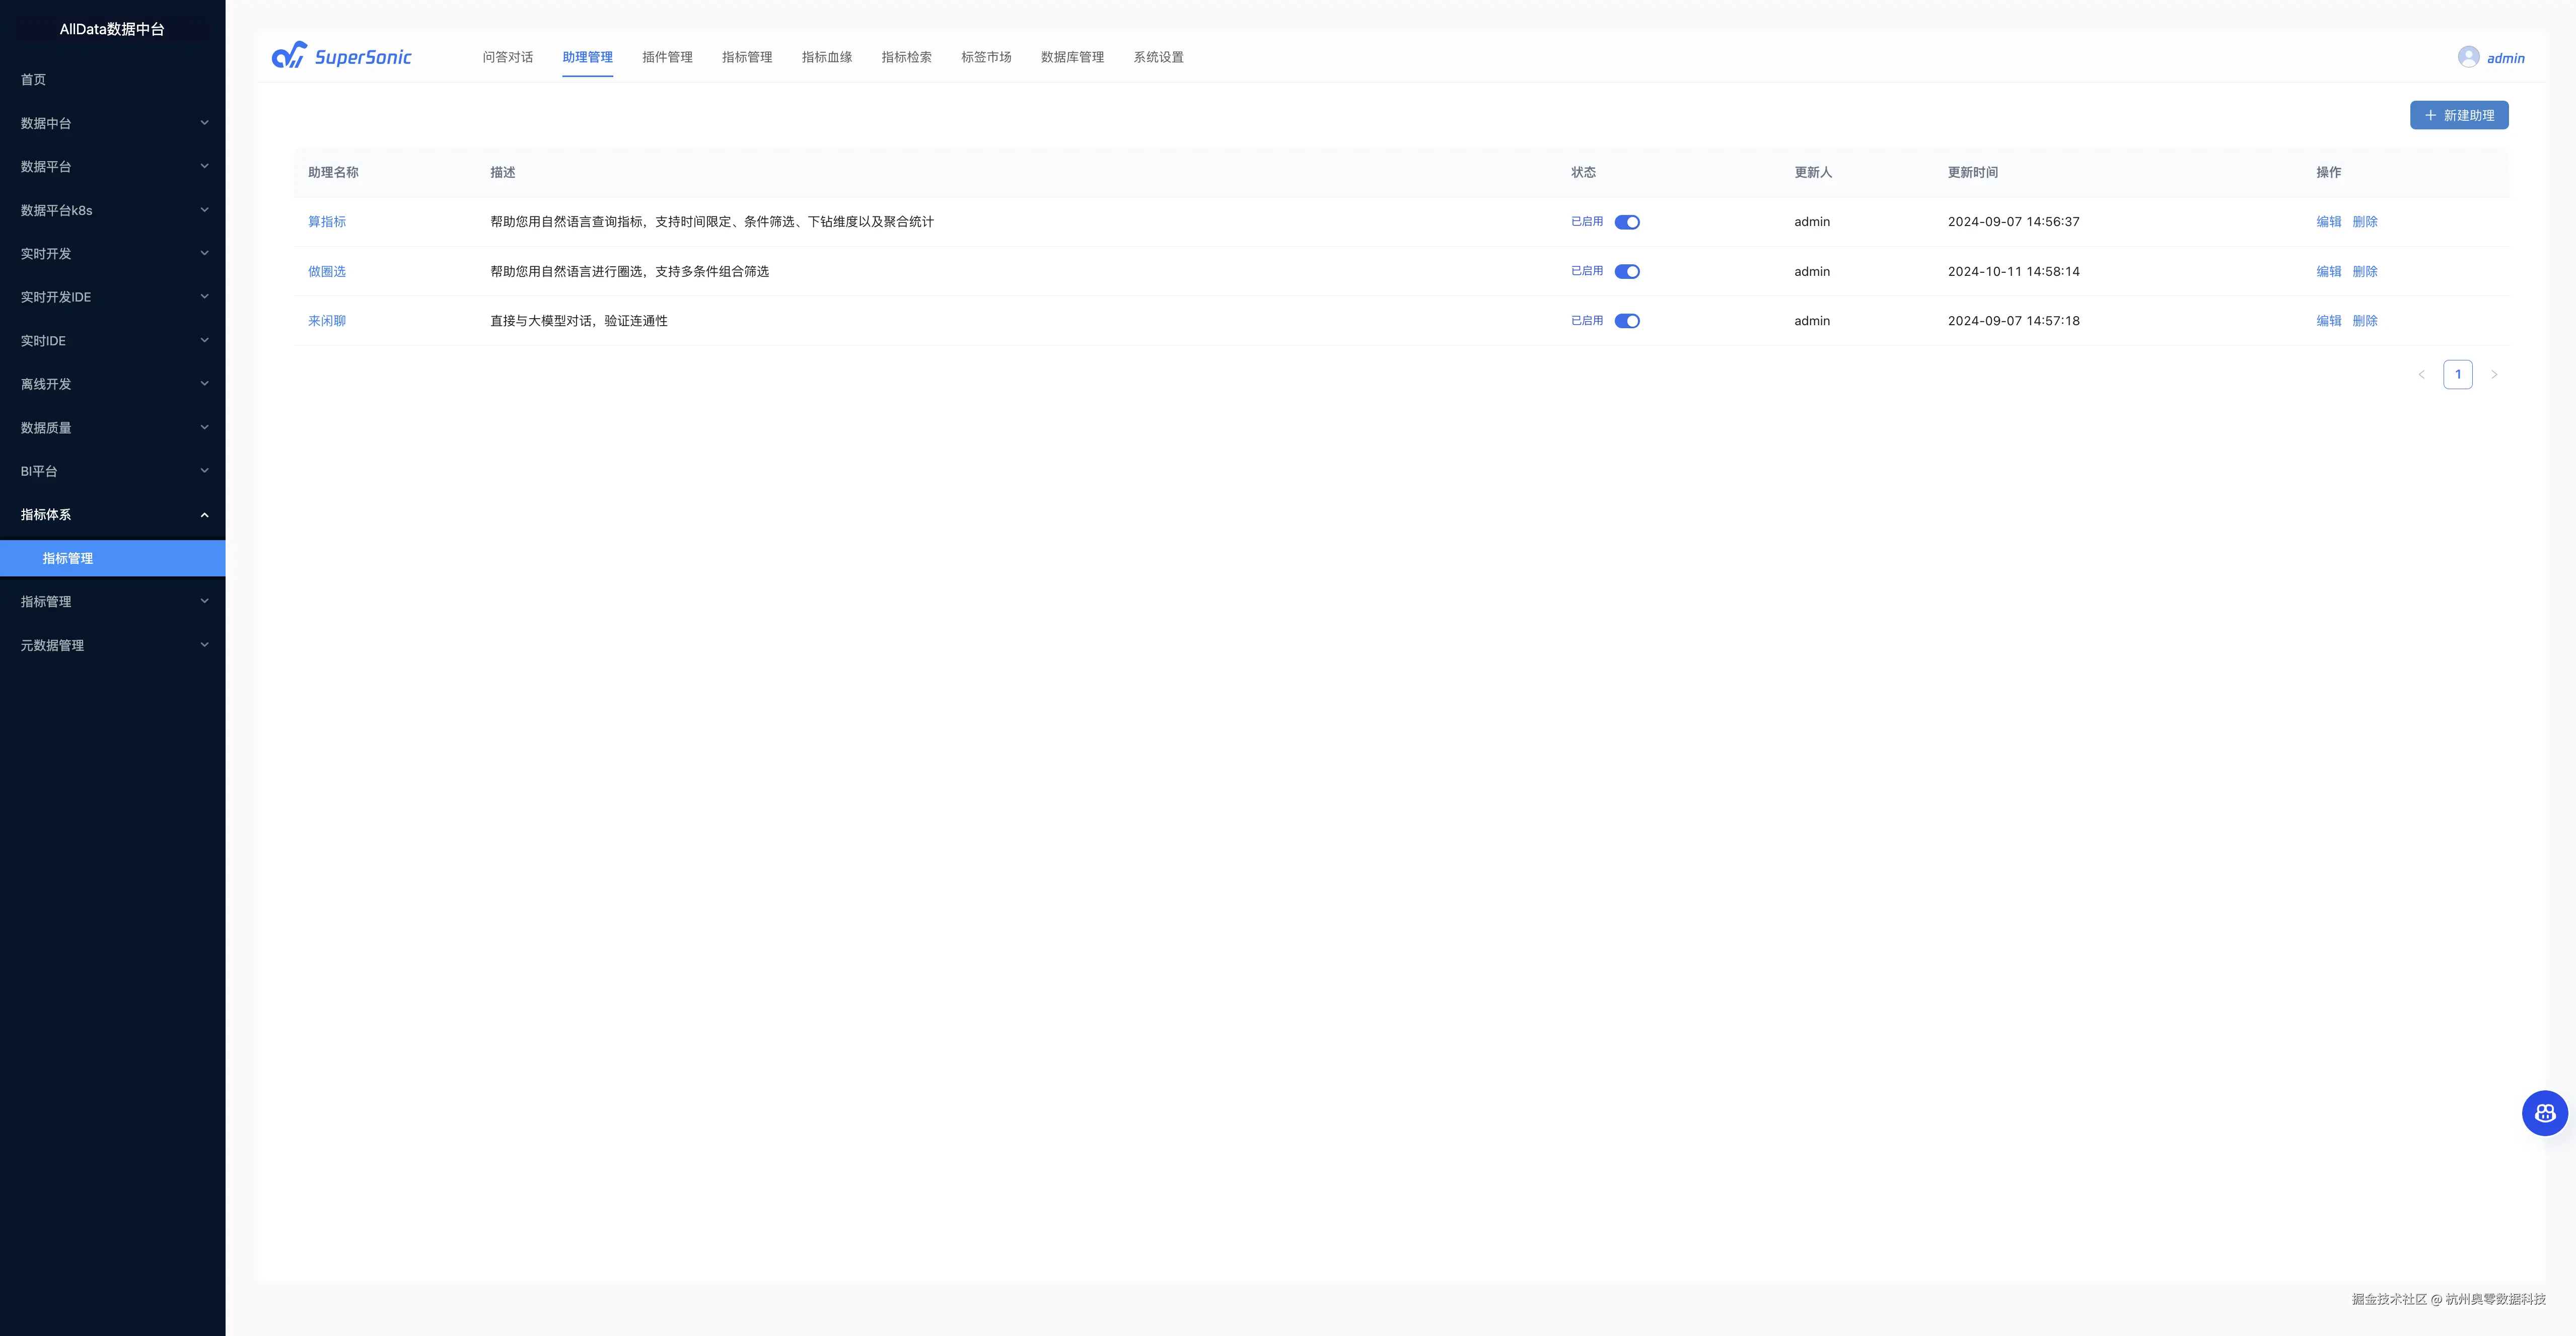The width and height of the screenshot is (2576, 1336).
Task: Toggle the 算指标 enabled switch
Action: (1627, 222)
